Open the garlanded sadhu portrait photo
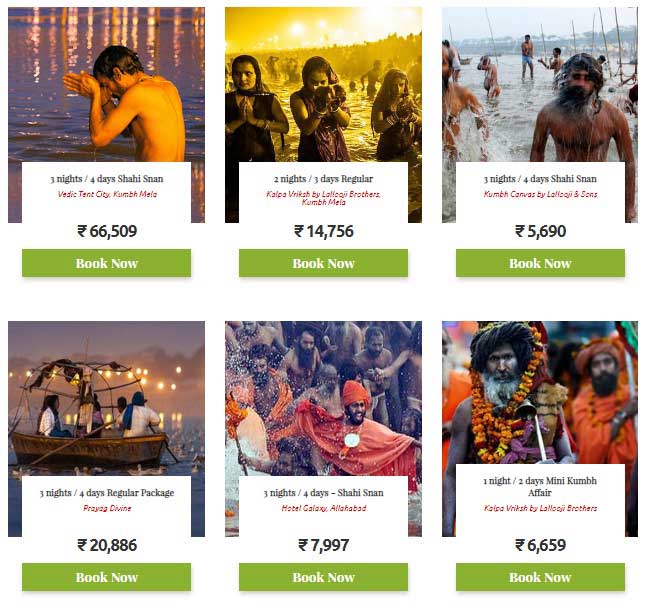This screenshot has width=645, height=607. pos(540,393)
